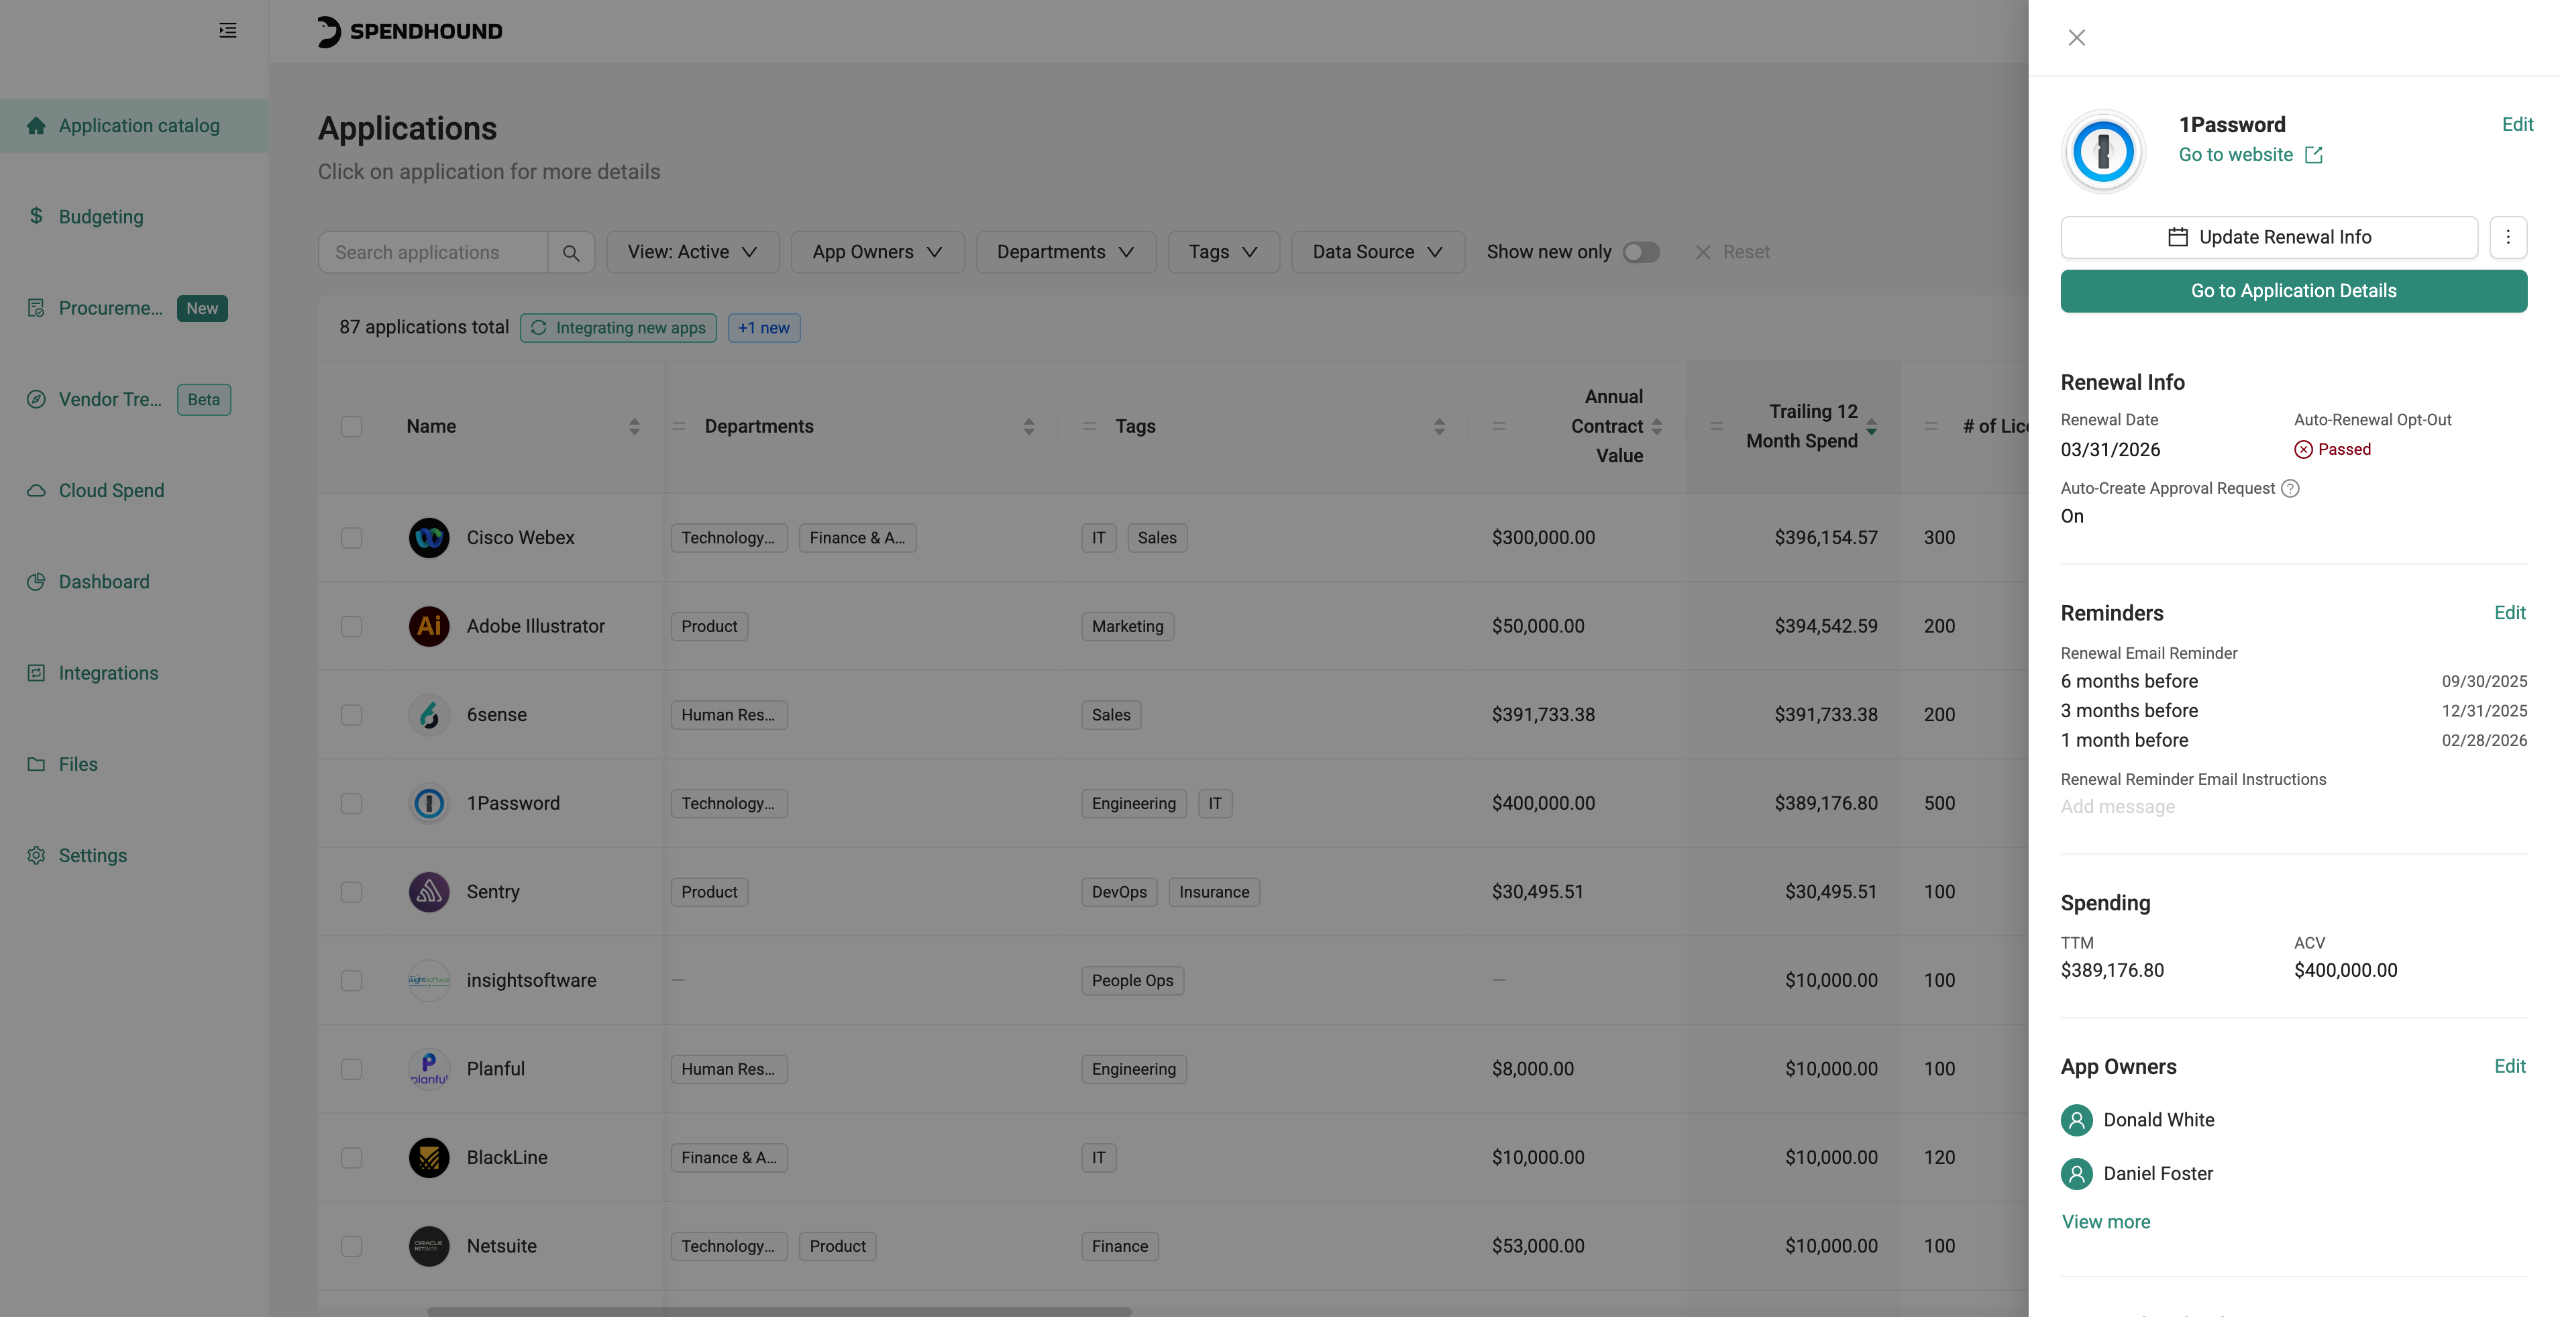Image resolution: width=2560 pixels, height=1317 pixels.
Task: Click the 1Password logo in details panel
Action: 2103,152
